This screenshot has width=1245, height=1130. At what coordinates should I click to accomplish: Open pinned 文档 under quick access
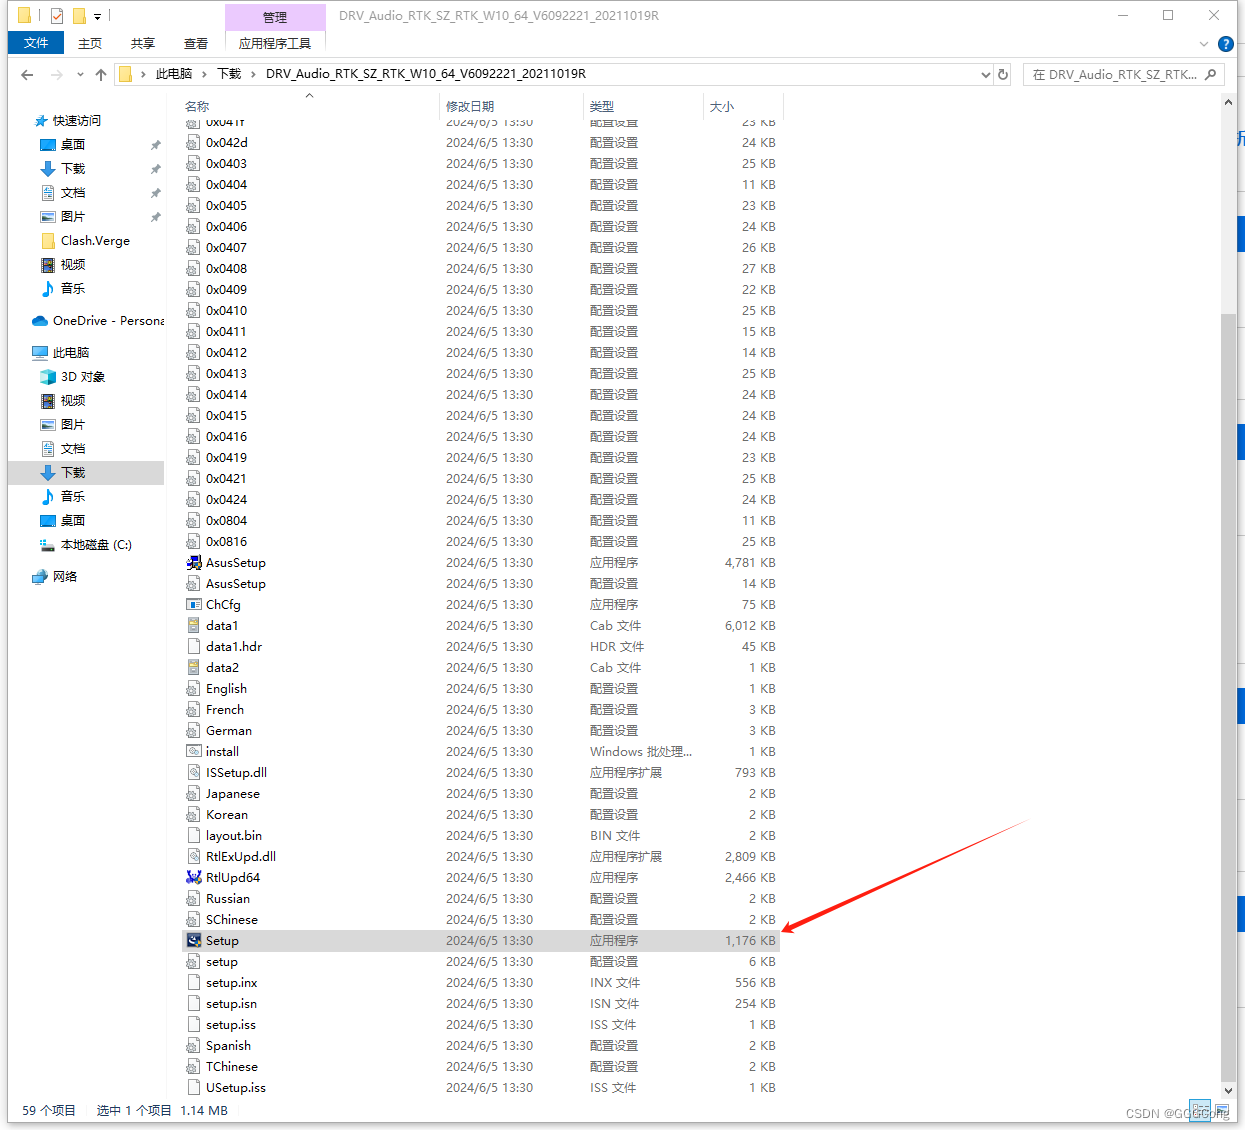point(73,193)
